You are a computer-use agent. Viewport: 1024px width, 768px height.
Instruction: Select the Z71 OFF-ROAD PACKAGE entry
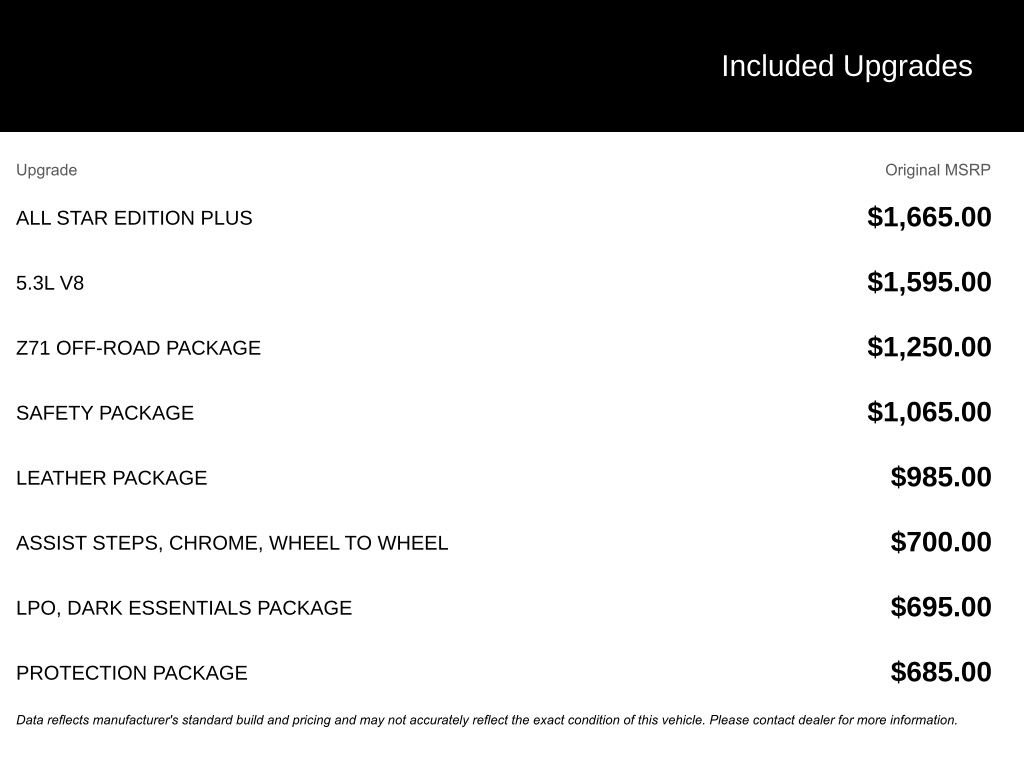tap(138, 348)
